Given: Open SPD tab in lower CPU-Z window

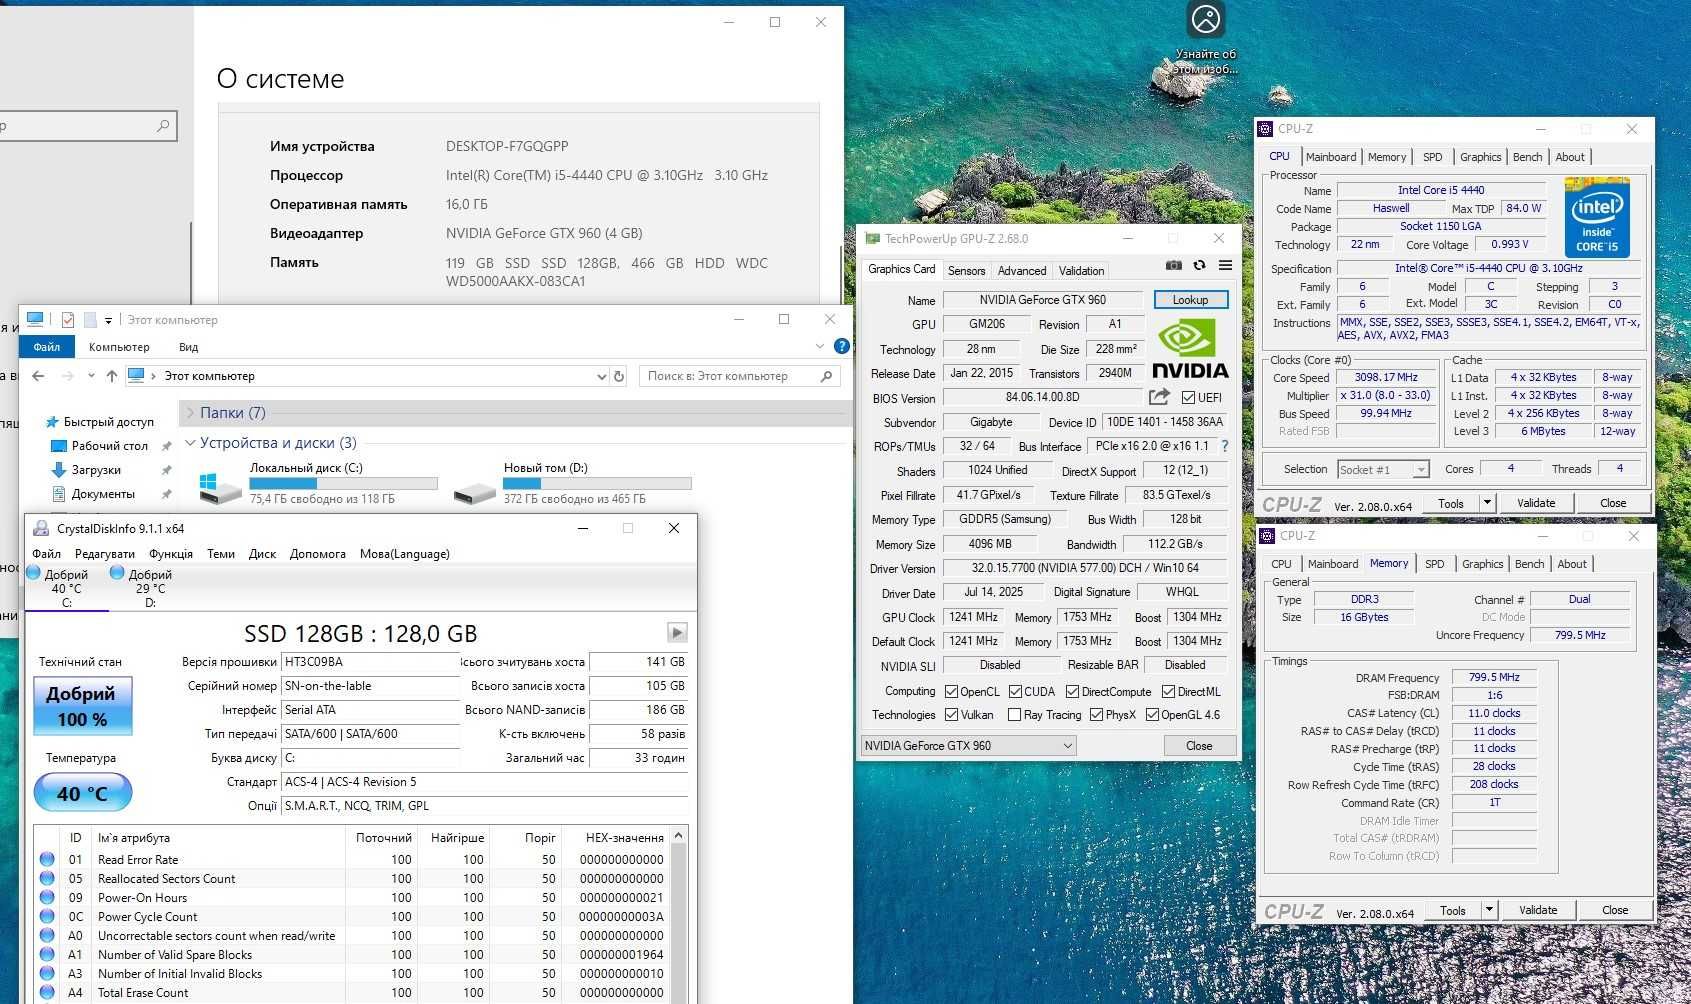Looking at the screenshot, I should click(1434, 564).
